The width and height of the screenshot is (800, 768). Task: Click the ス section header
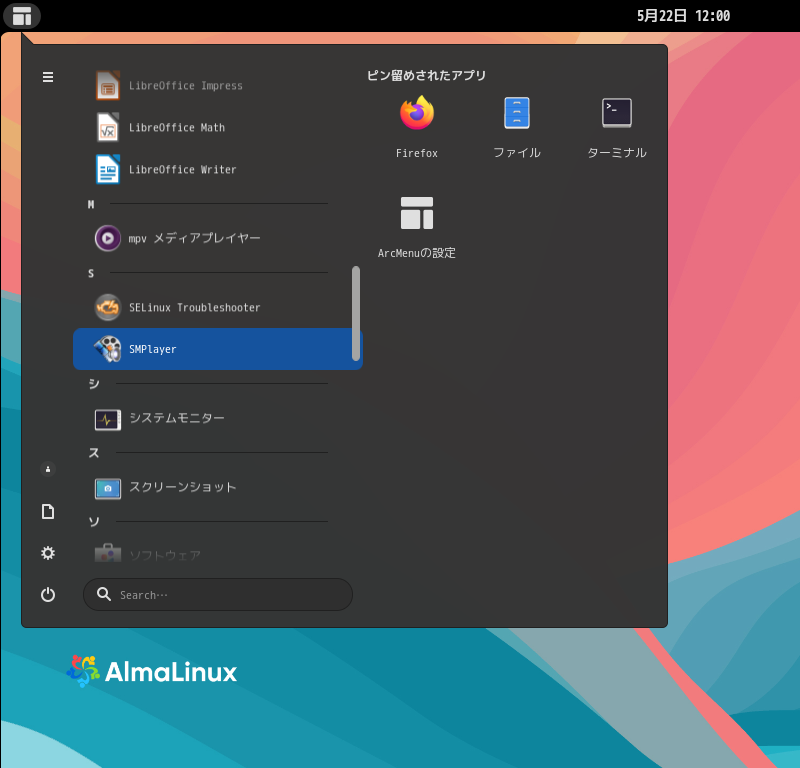(94, 453)
